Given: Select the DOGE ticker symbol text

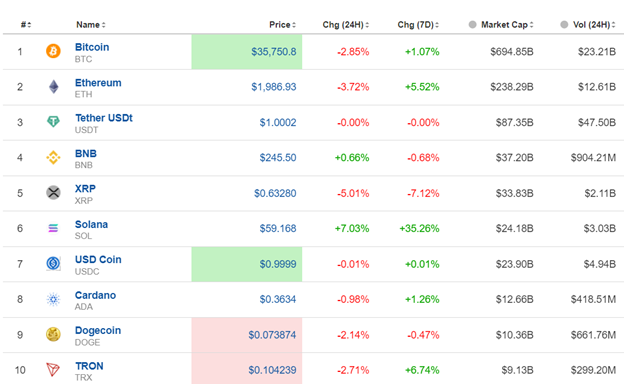Looking at the screenshot, I should pos(88,342).
